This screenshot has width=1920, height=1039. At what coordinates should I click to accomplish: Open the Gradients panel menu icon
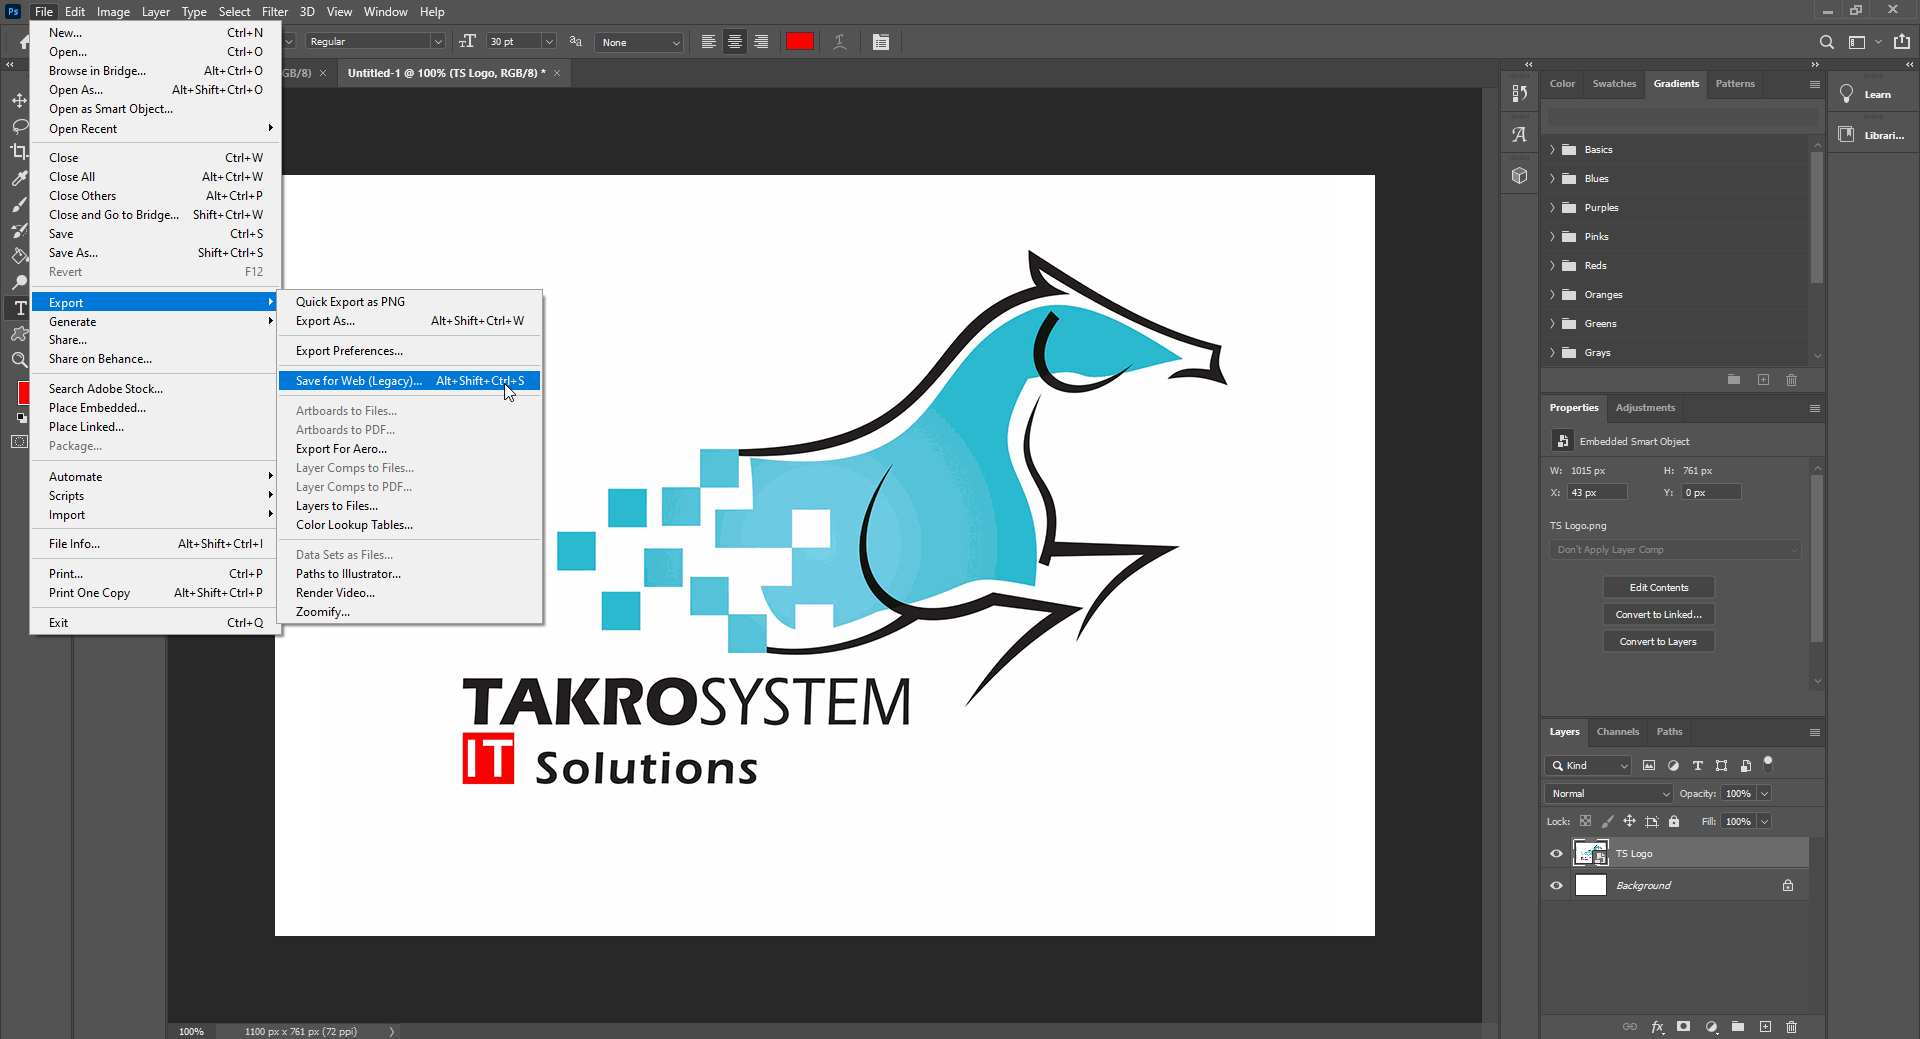[x=1814, y=84]
